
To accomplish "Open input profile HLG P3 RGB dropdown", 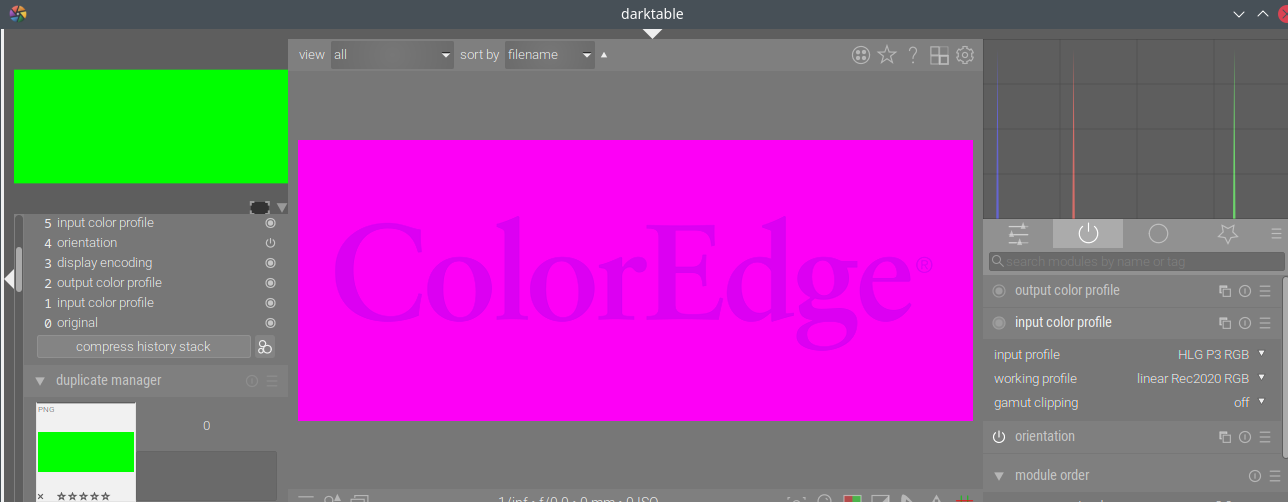I will click(1130, 355).
